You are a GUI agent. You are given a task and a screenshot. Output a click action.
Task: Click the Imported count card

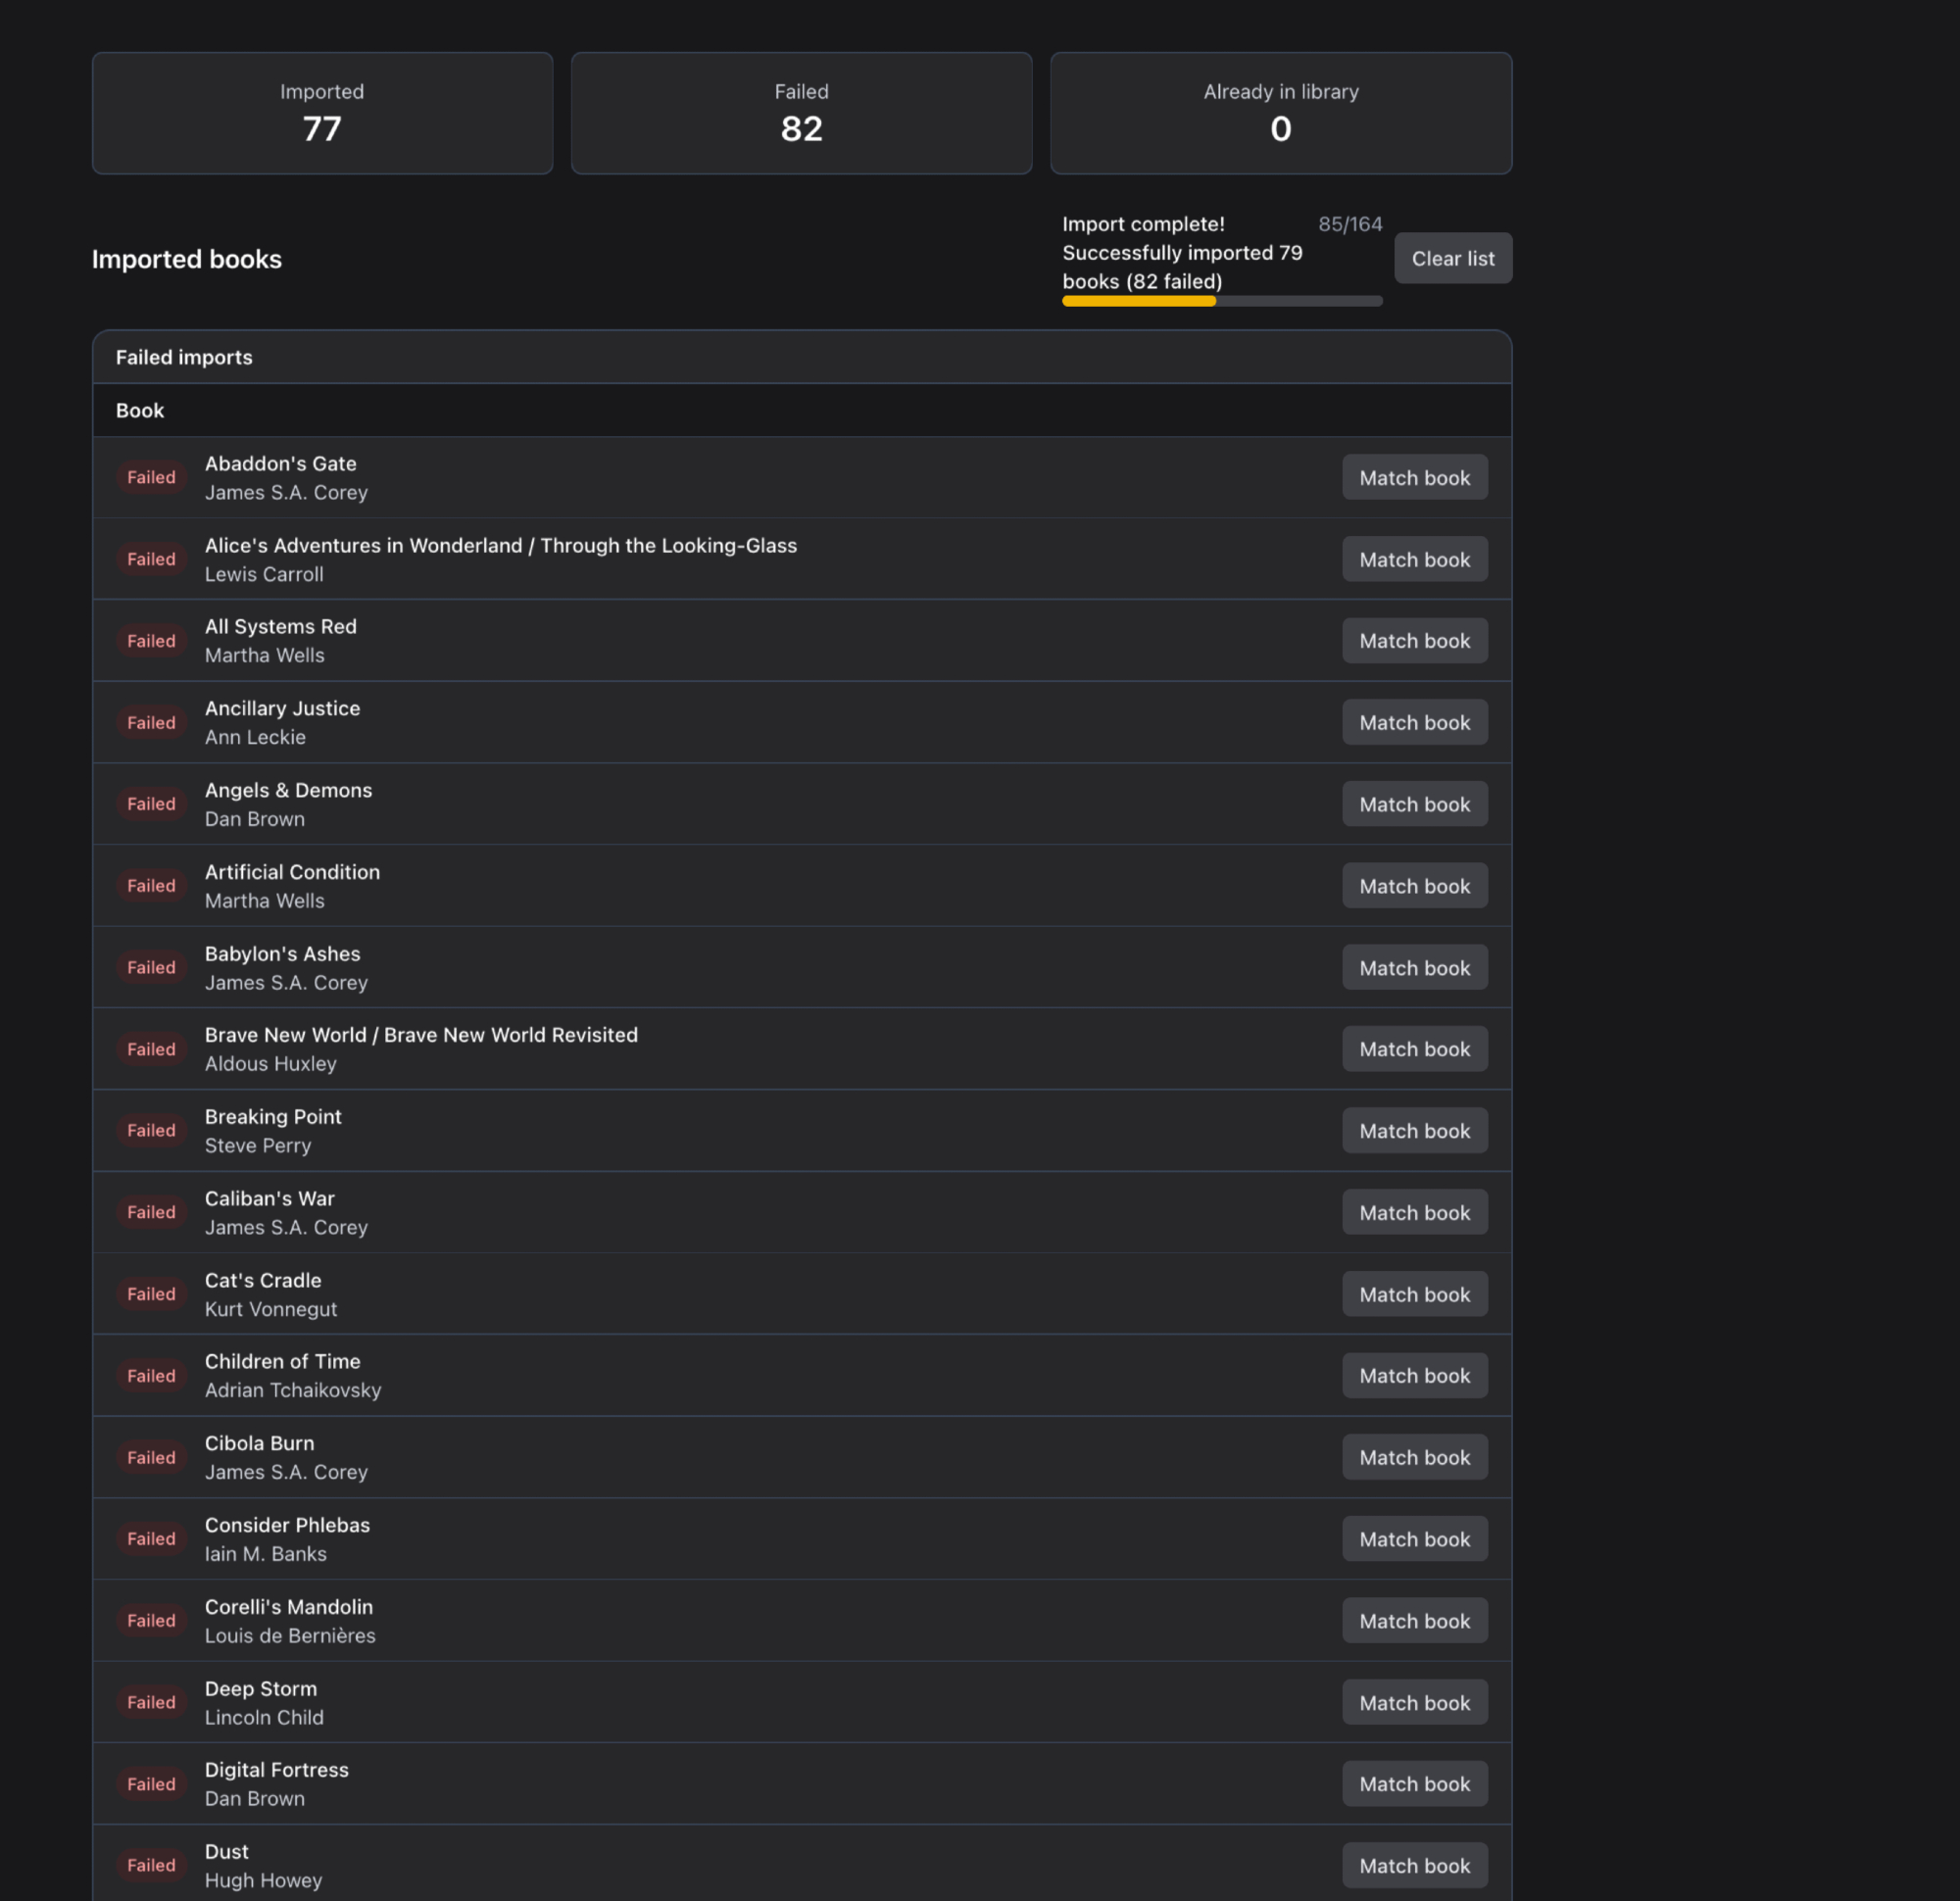pos(322,113)
